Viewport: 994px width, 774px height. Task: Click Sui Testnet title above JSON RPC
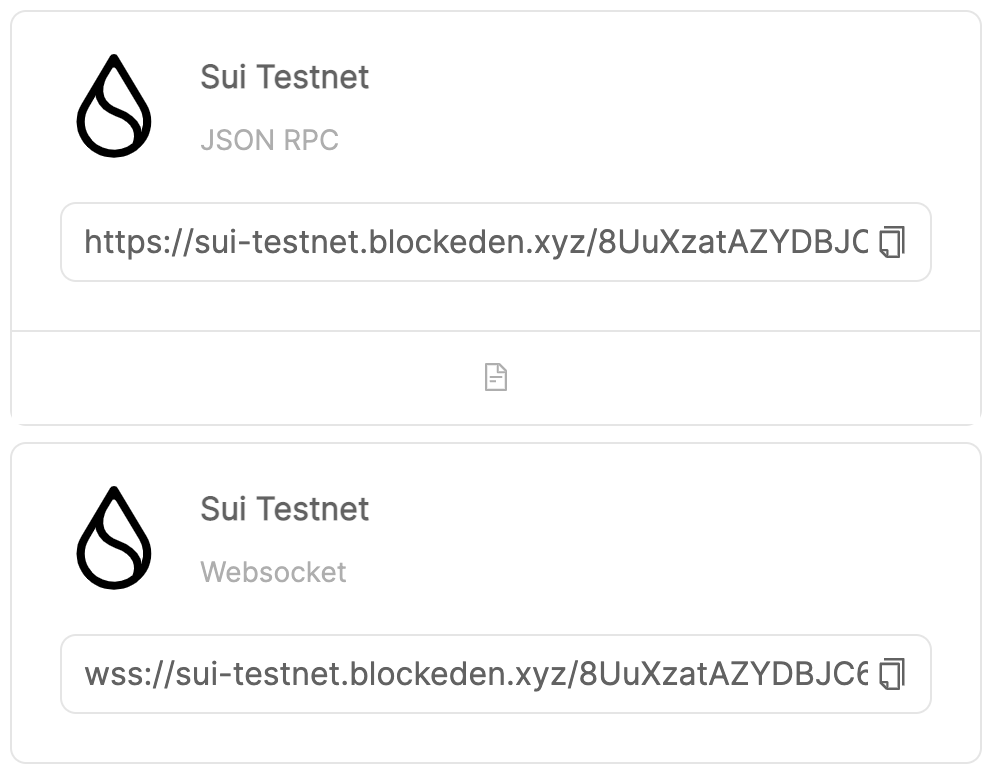[x=284, y=77]
